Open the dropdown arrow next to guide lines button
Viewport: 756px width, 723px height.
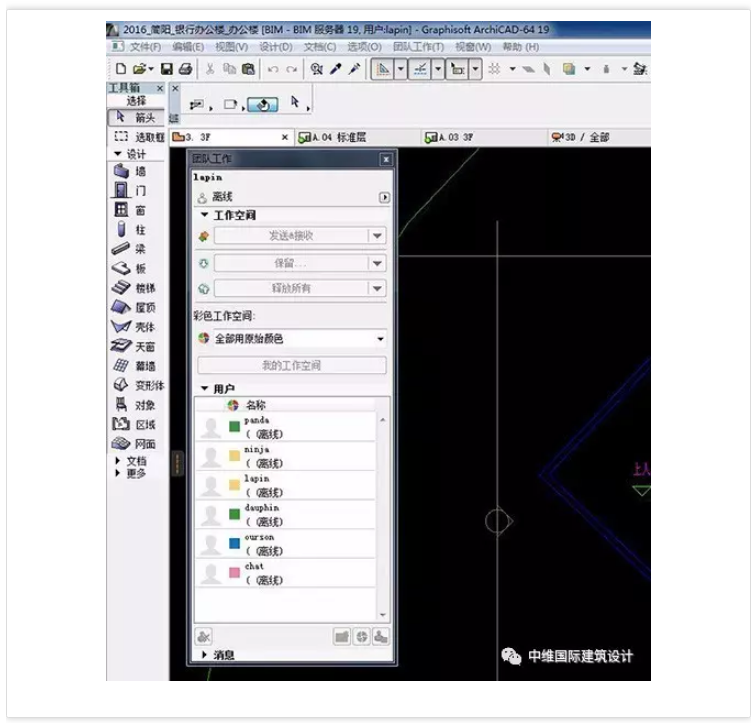pyautogui.click(x=401, y=69)
